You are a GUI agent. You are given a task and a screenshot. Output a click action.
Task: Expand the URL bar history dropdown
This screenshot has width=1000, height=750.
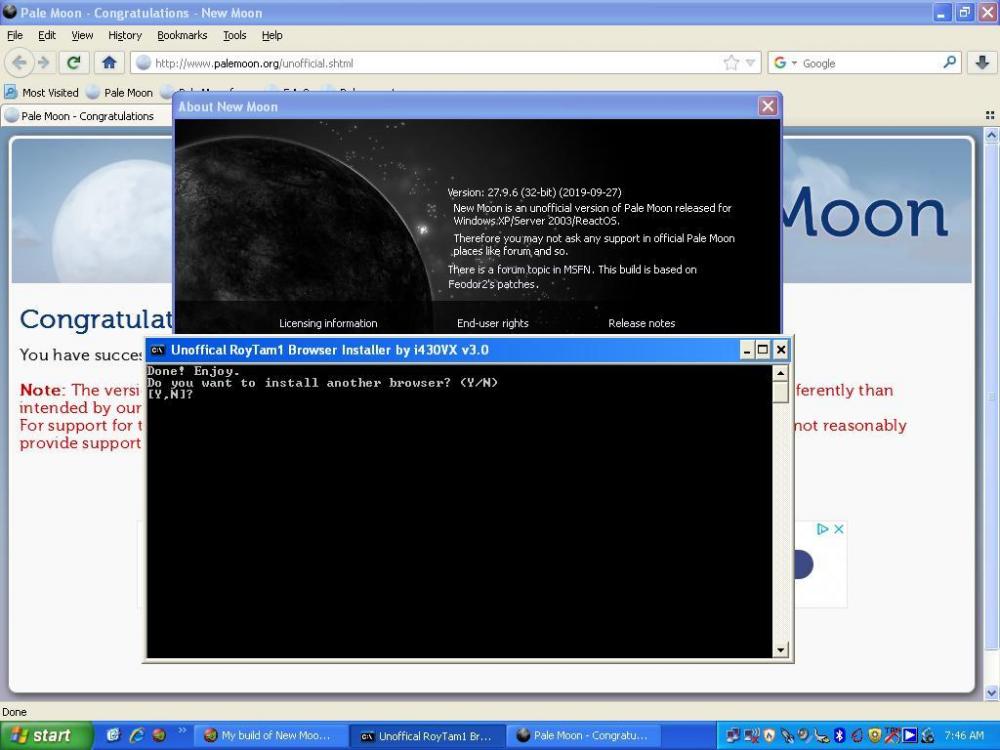[751, 63]
